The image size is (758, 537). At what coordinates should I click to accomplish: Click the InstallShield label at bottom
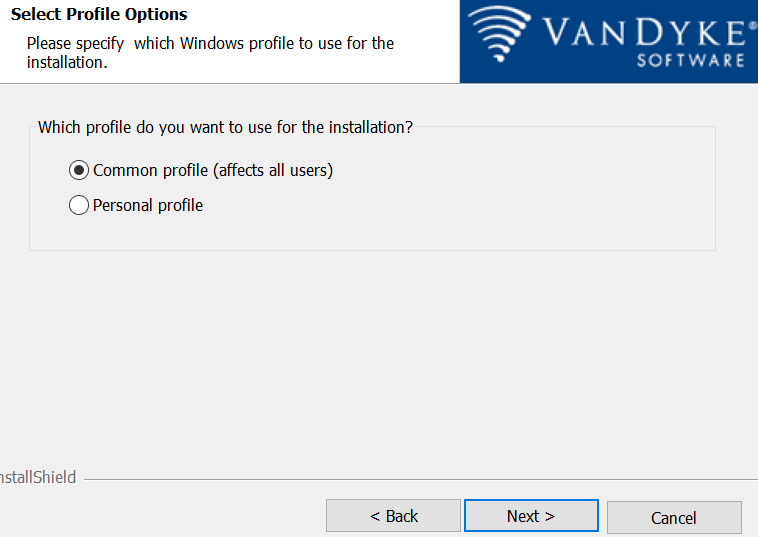37,478
